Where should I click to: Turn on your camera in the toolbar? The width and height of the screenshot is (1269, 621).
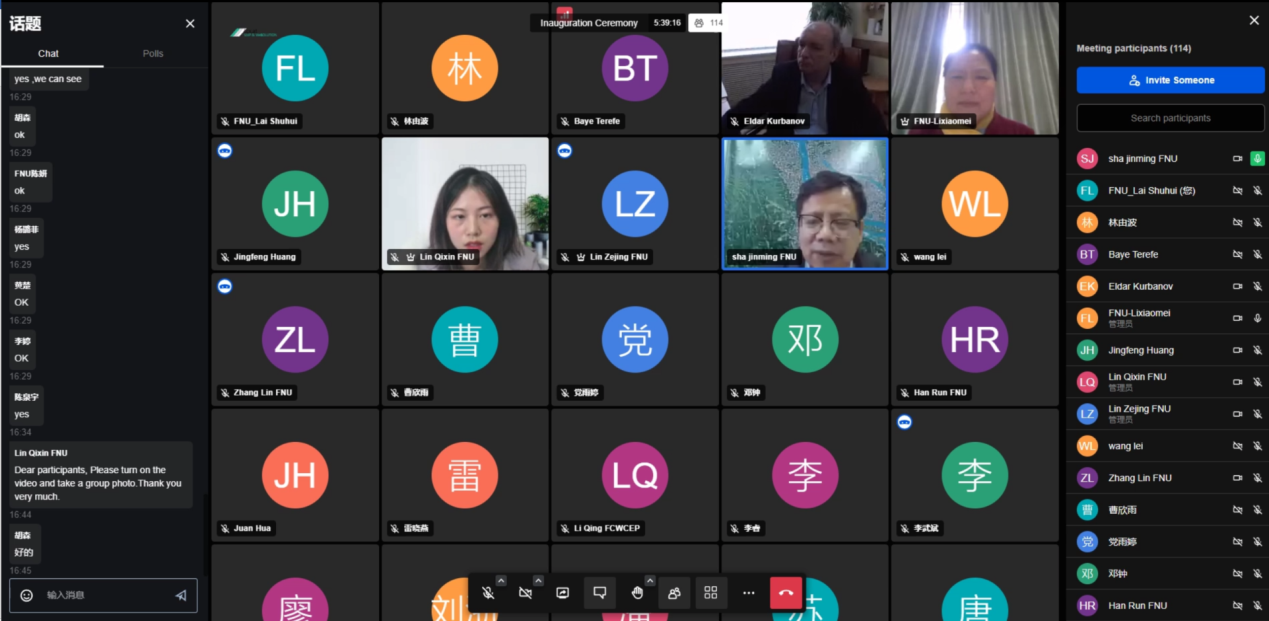coord(525,593)
